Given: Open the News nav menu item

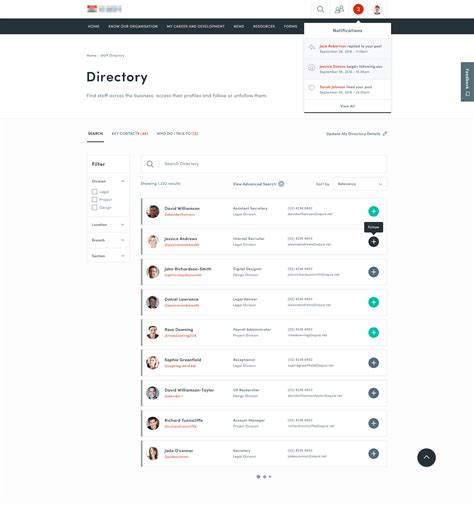Looking at the screenshot, I should (239, 26).
